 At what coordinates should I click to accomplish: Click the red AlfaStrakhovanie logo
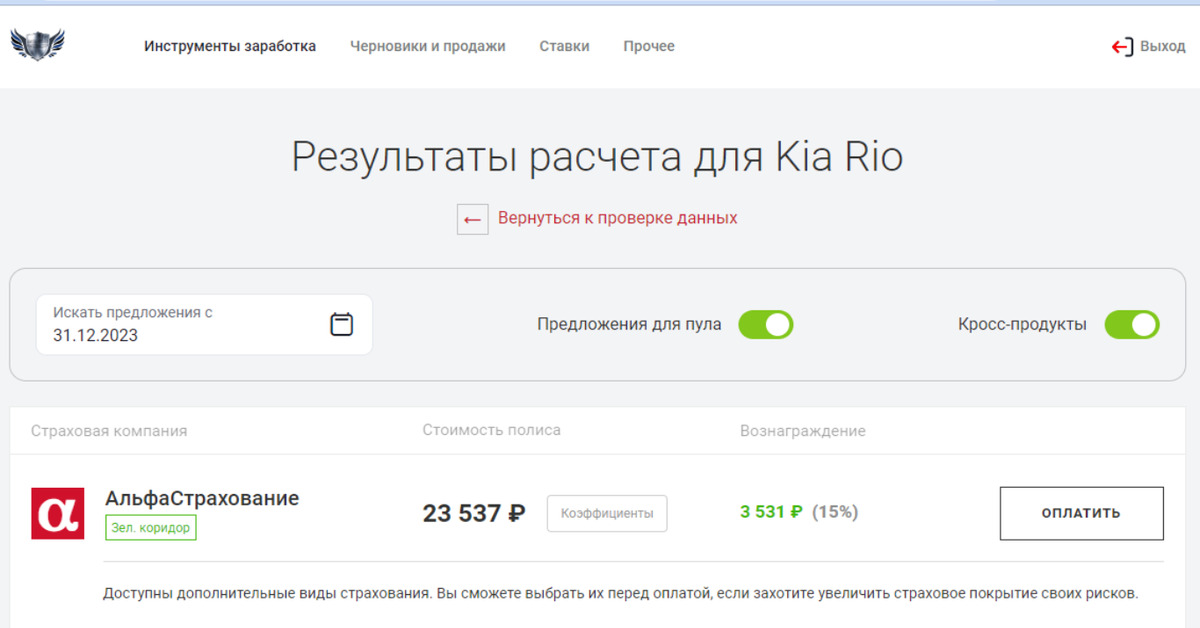coord(58,513)
